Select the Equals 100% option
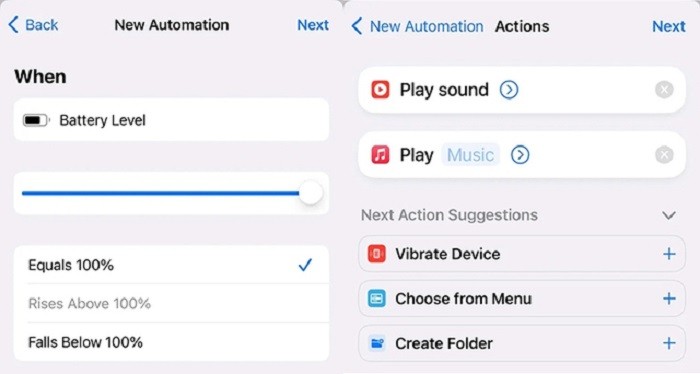The width and height of the screenshot is (700, 374). tap(171, 265)
